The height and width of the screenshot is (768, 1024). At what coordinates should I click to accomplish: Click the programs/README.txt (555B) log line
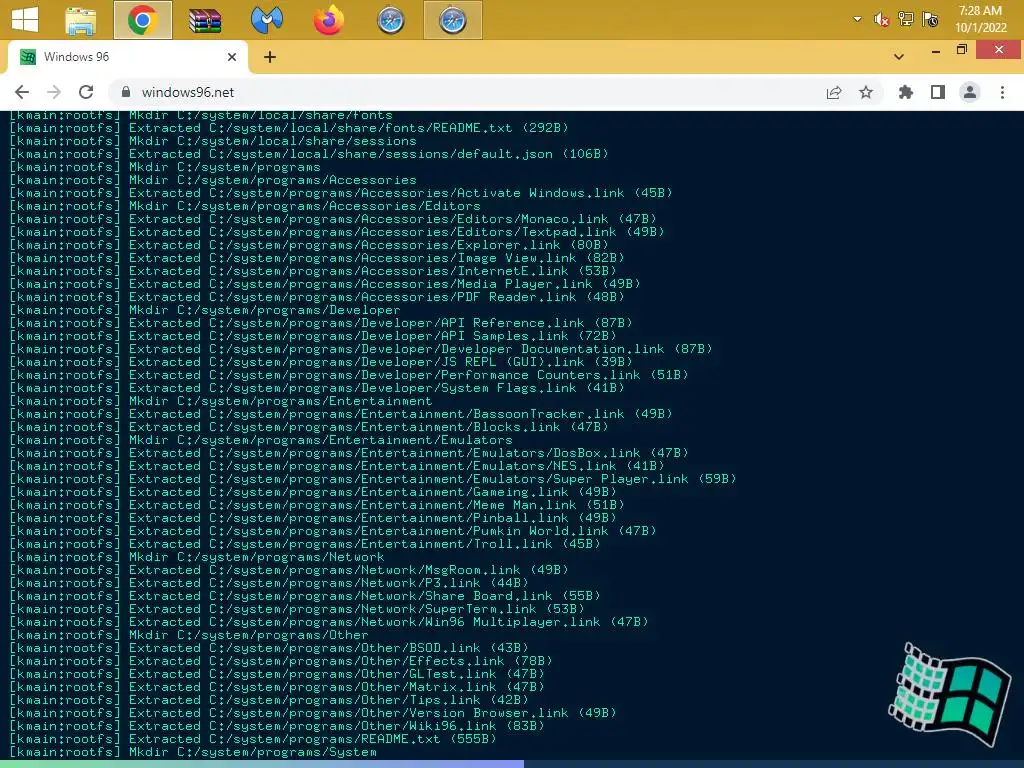[253, 739]
